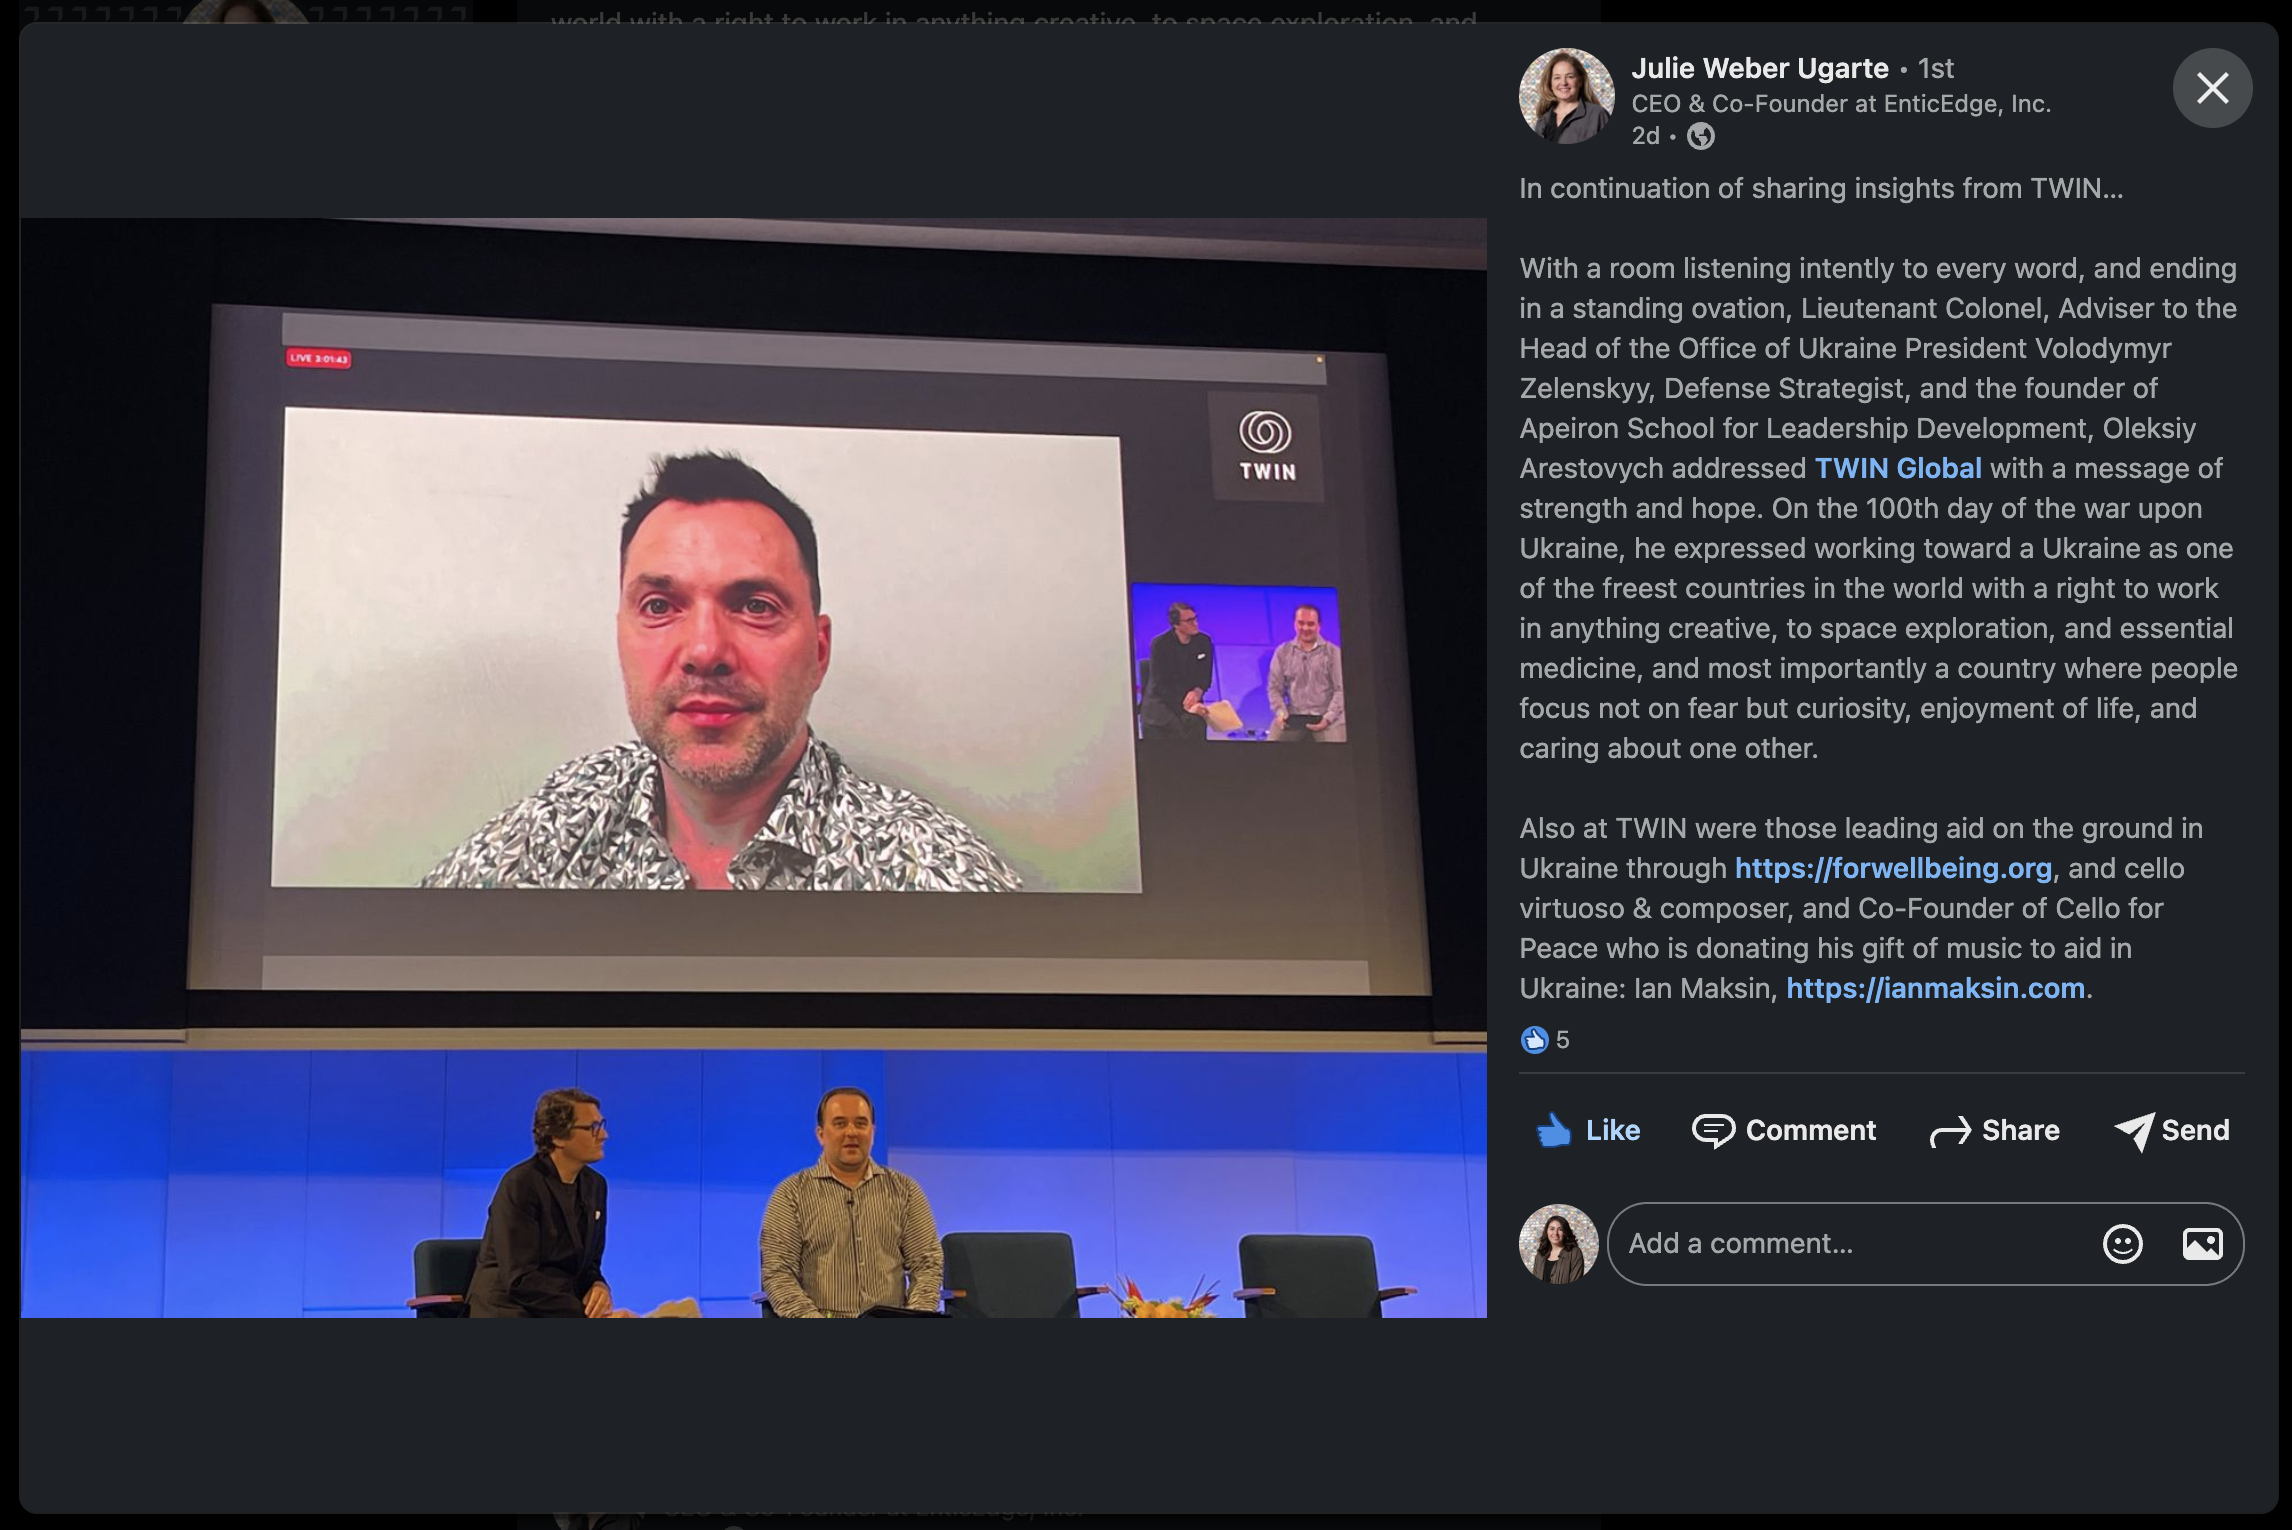Image resolution: width=2292 pixels, height=1530 pixels.
Task: Click the commenter avatar beside comment box
Action: click(1558, 1243)
